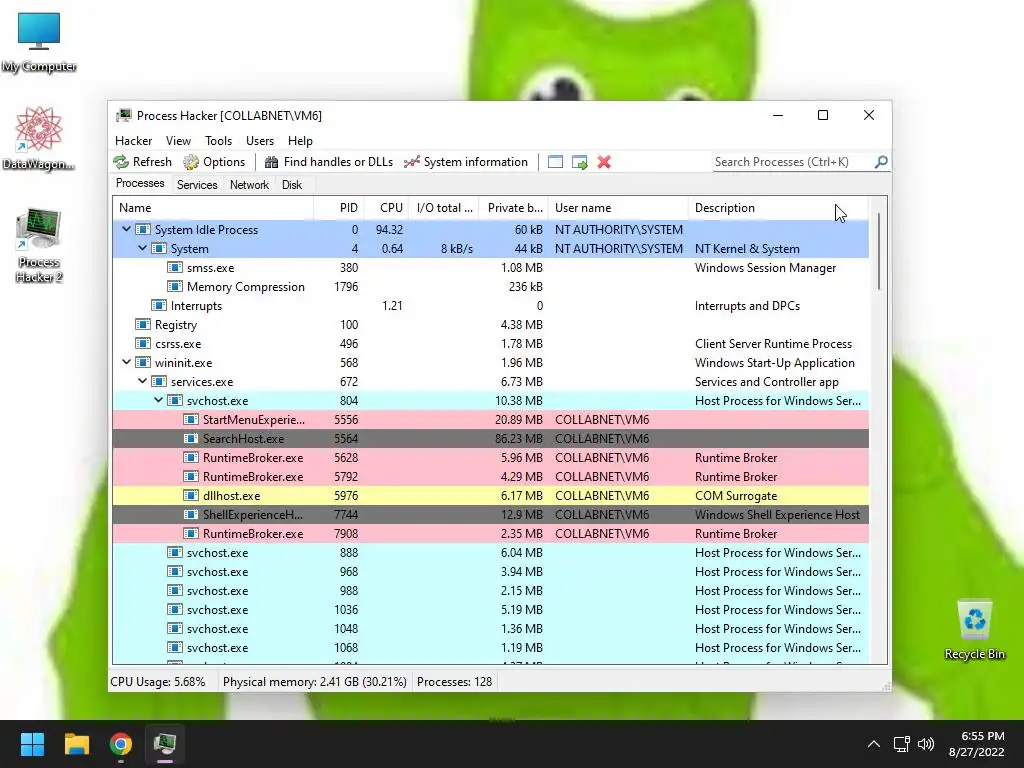Screen dimensions: 1024x768
Task: Click the ShellExperienceHost process icon
Action: click(191, 515)
